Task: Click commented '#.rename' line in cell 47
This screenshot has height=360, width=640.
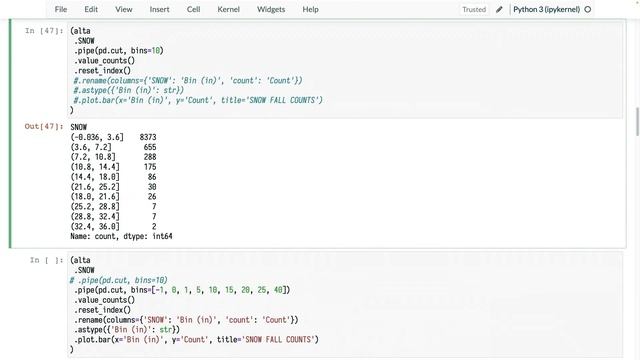Action: pyautogui.click(x=188, y=80)
